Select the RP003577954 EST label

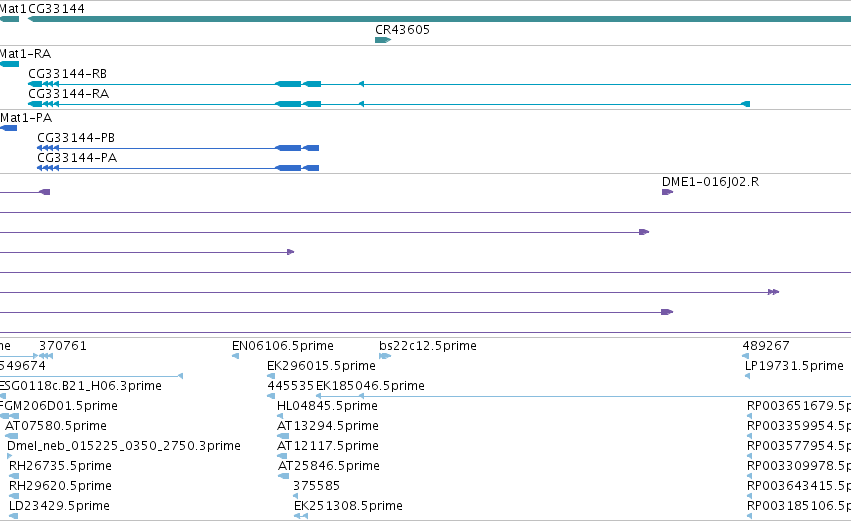[x=799, y=446]
